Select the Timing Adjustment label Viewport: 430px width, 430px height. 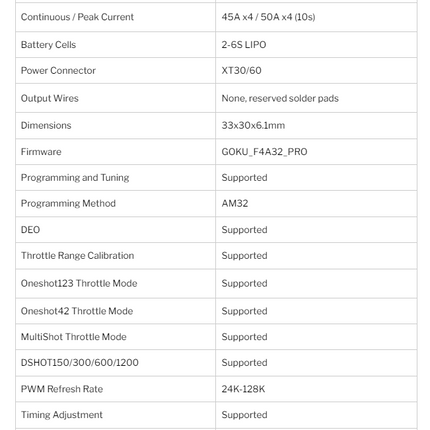point(62,415)
